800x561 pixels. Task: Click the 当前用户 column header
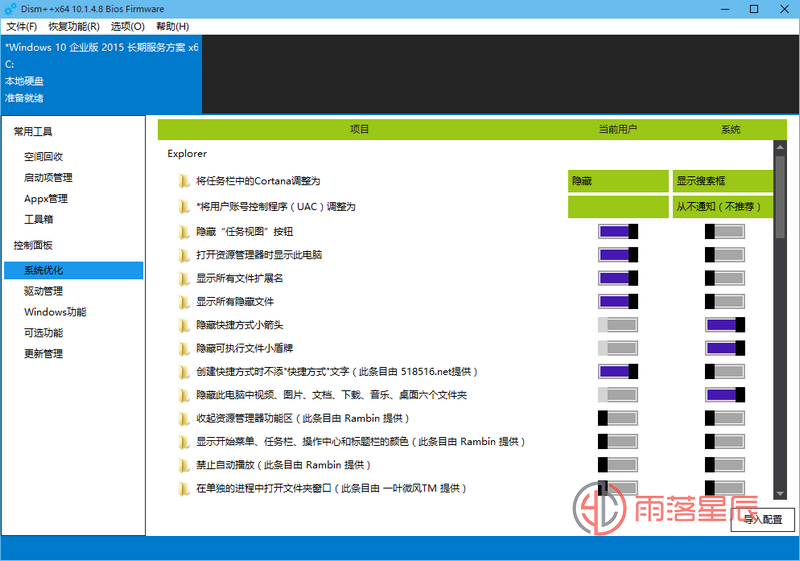pyautogui.click(x=617, y=130)
